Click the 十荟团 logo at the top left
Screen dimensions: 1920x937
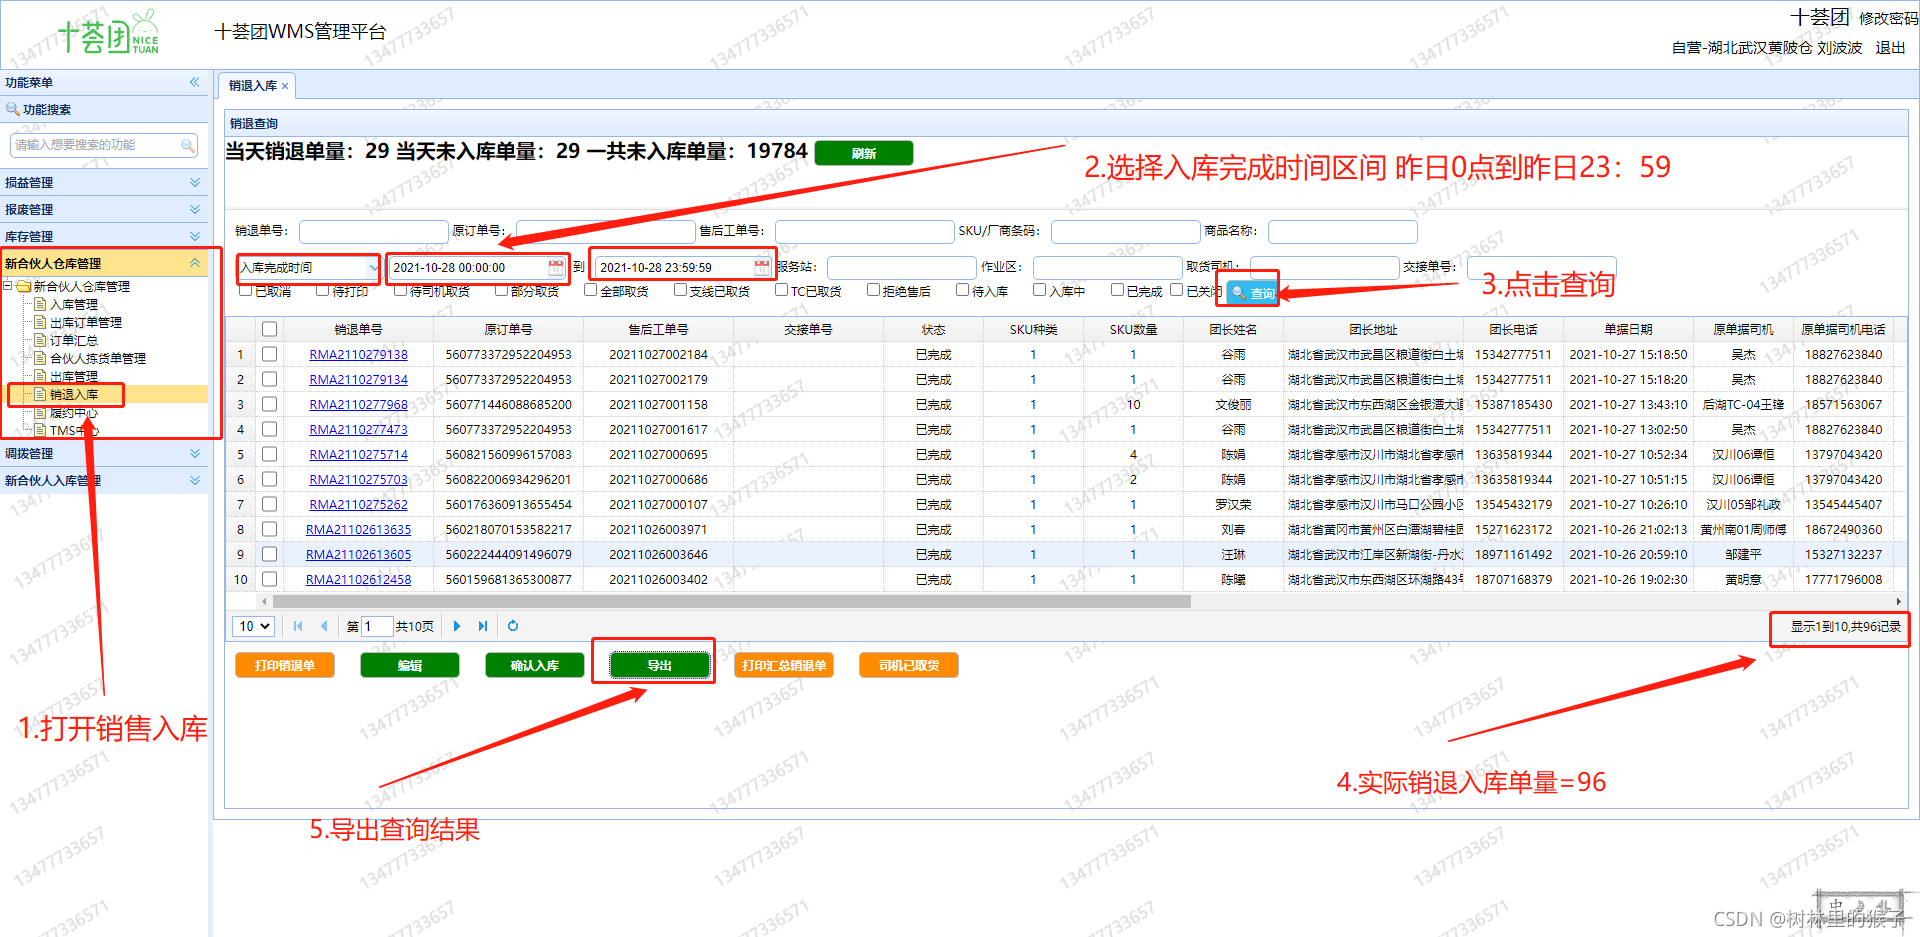click(x=108, y=35)
